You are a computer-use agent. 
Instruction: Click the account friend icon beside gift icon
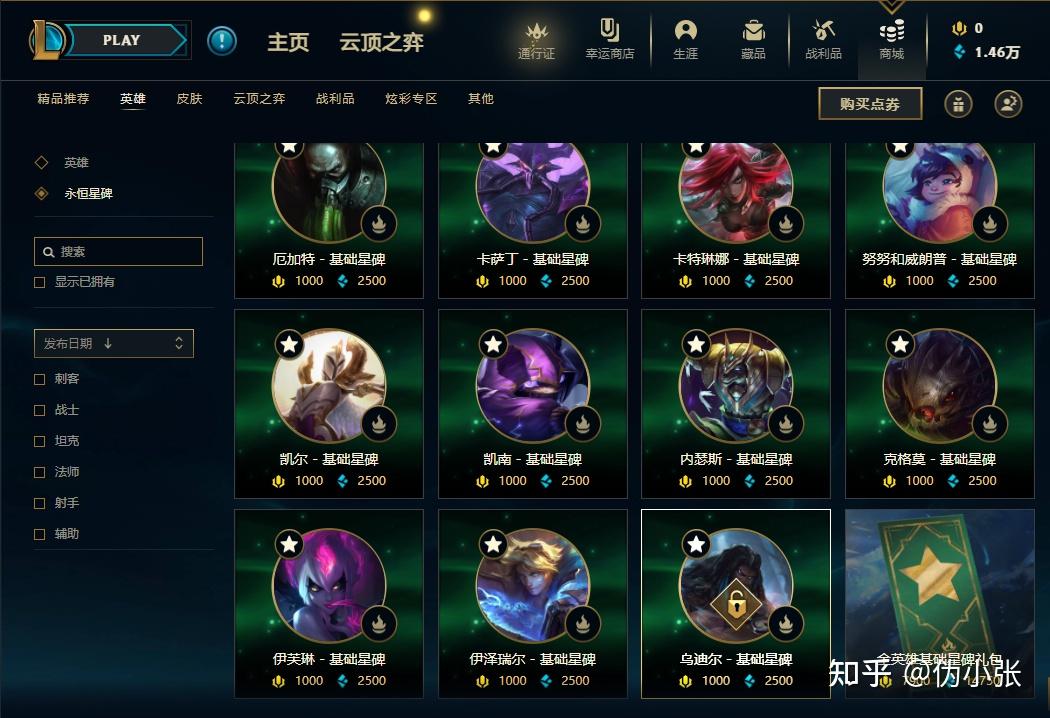click(1008, 104)
